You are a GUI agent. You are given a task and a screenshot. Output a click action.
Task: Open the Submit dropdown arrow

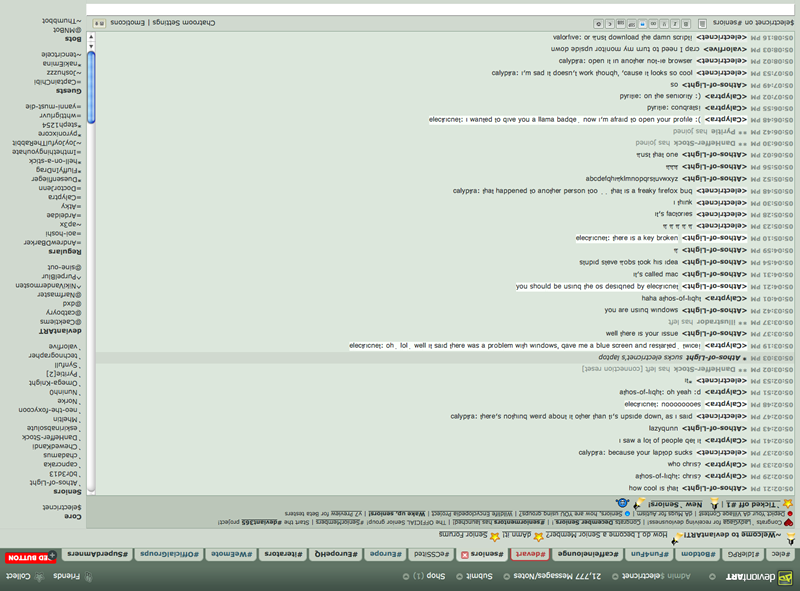459,577
